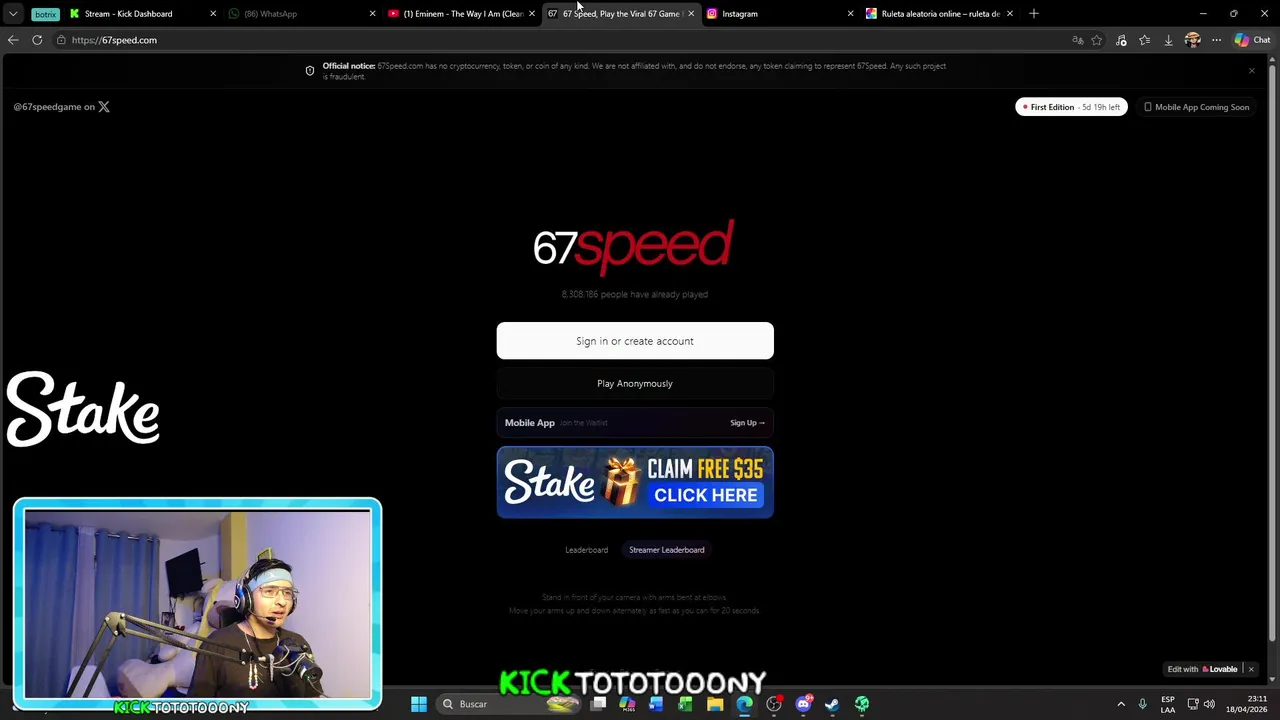Open the tab list dropdown arrow

coord(13,14)
